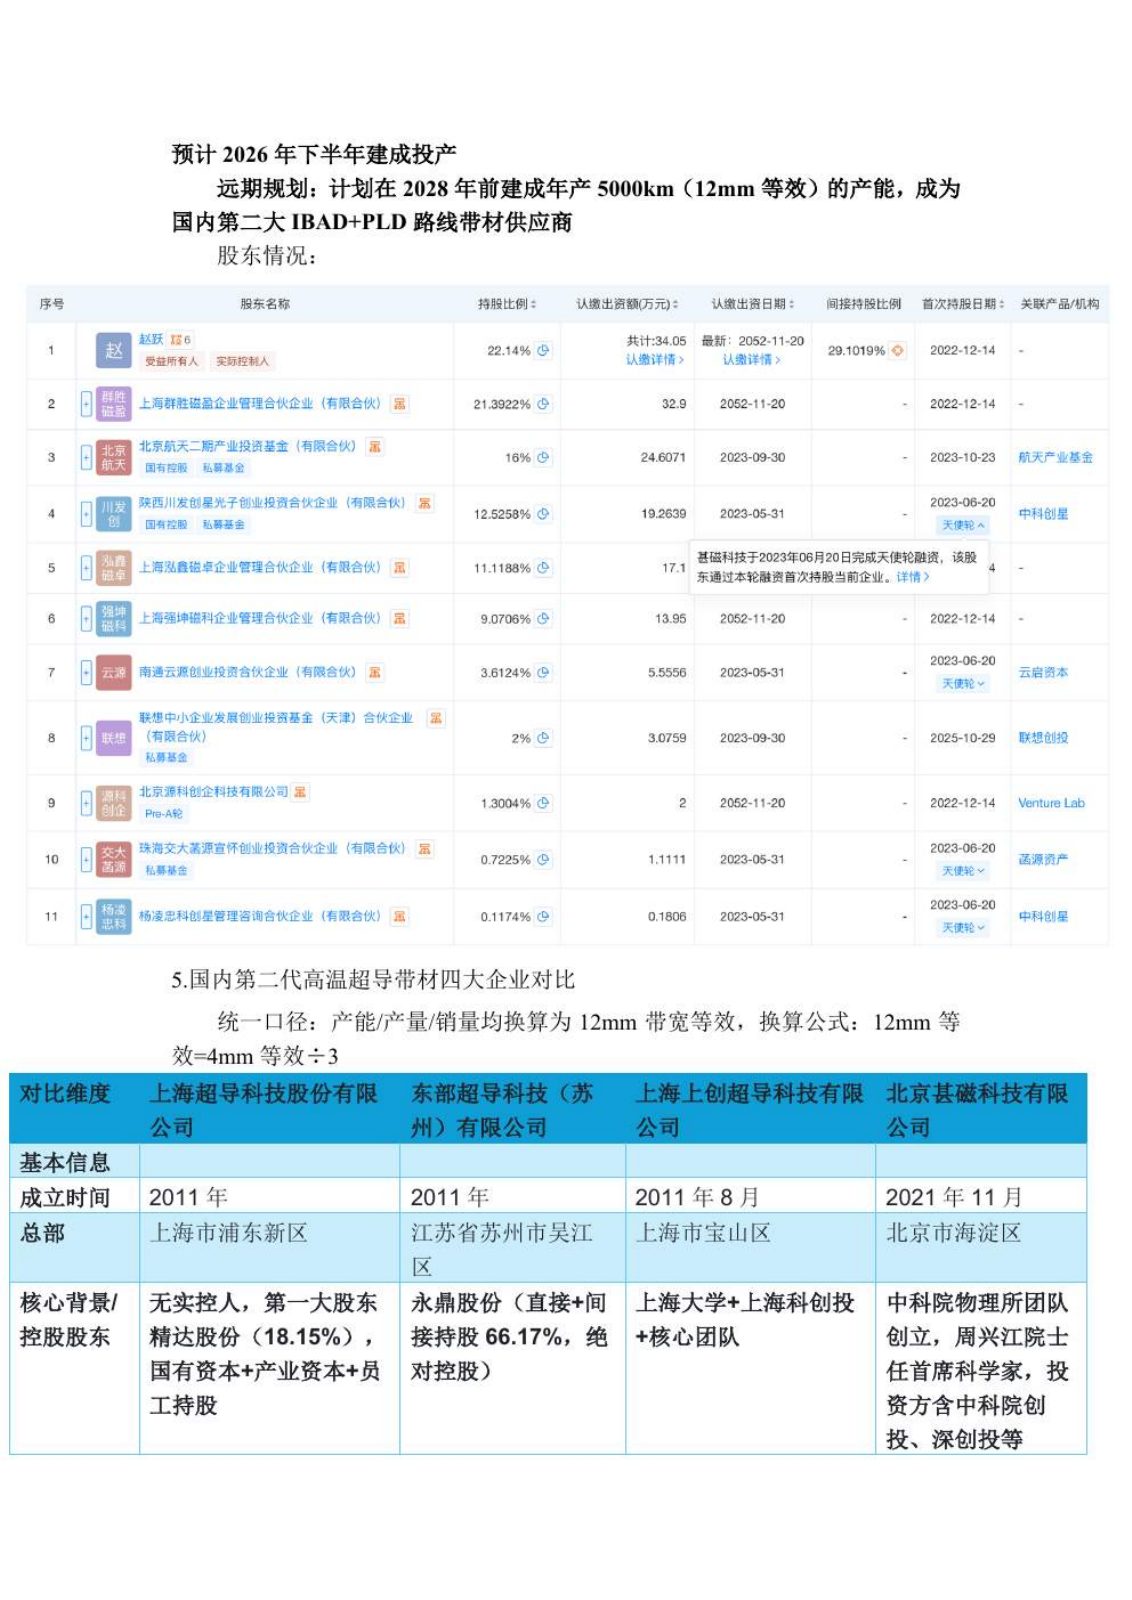
Task: Open history icon beside 11.1188% shareholding
Action: click(x=543, y=568)
